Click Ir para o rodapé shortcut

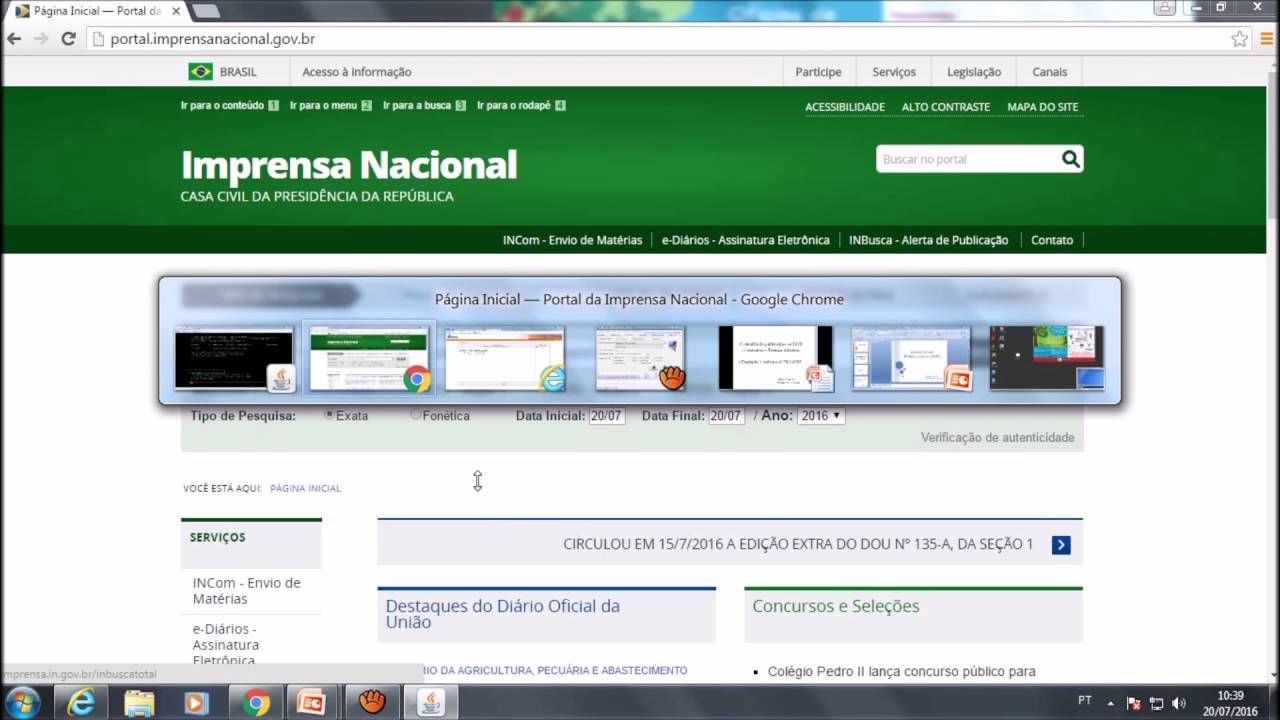tap(522, 105)
